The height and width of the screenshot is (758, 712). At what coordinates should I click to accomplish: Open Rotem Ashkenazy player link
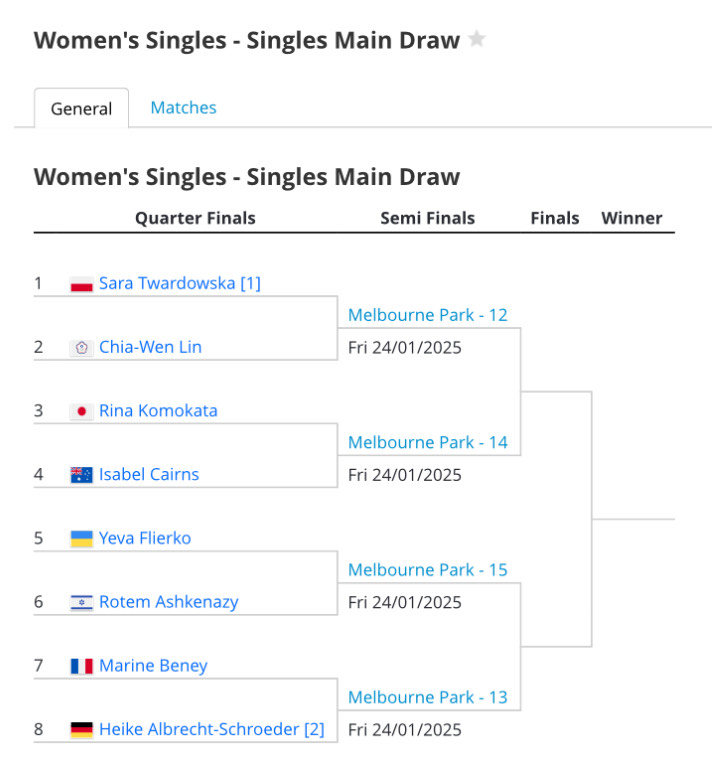pyautogui.click(x=169, y=602)
